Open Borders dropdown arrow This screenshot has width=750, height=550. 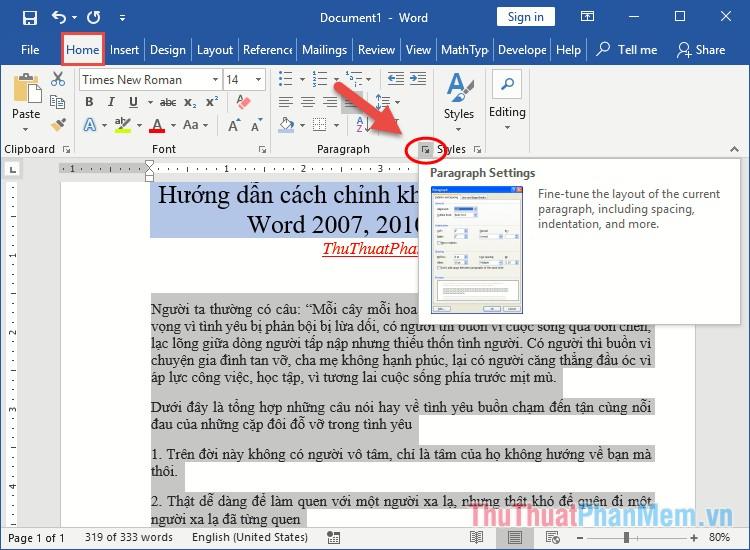337,126
